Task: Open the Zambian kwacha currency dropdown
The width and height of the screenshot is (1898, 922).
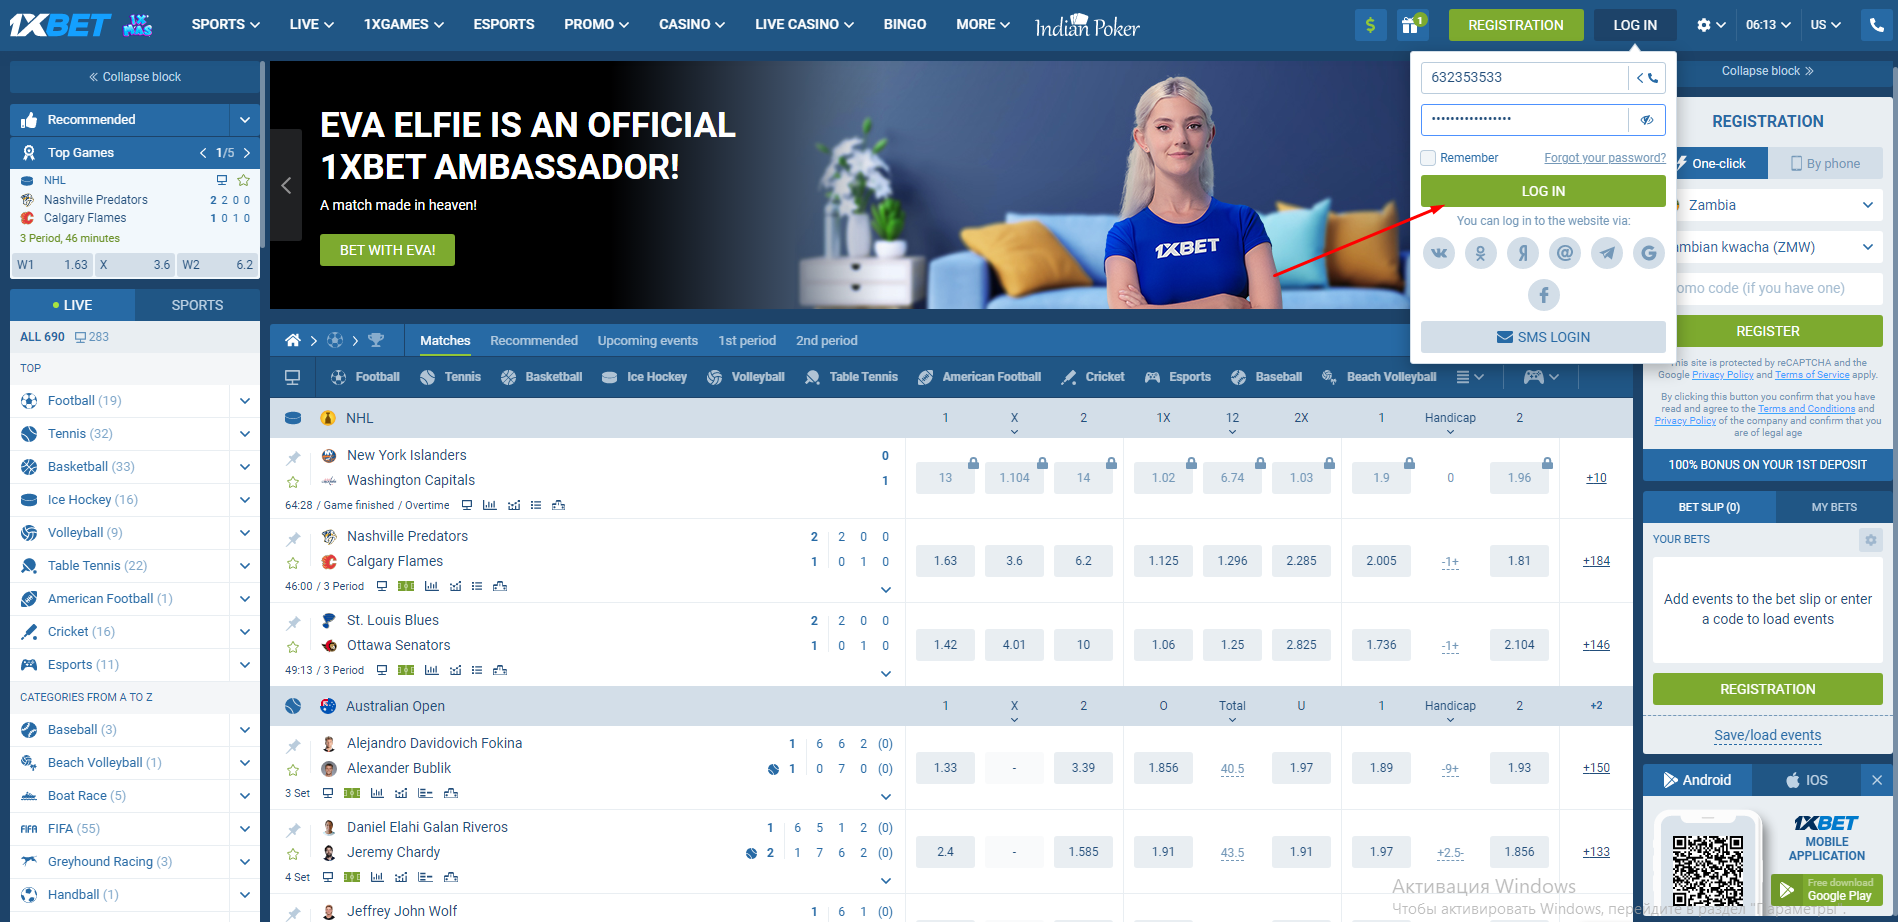Action: pyautogui.click(x=1778, y=247)
